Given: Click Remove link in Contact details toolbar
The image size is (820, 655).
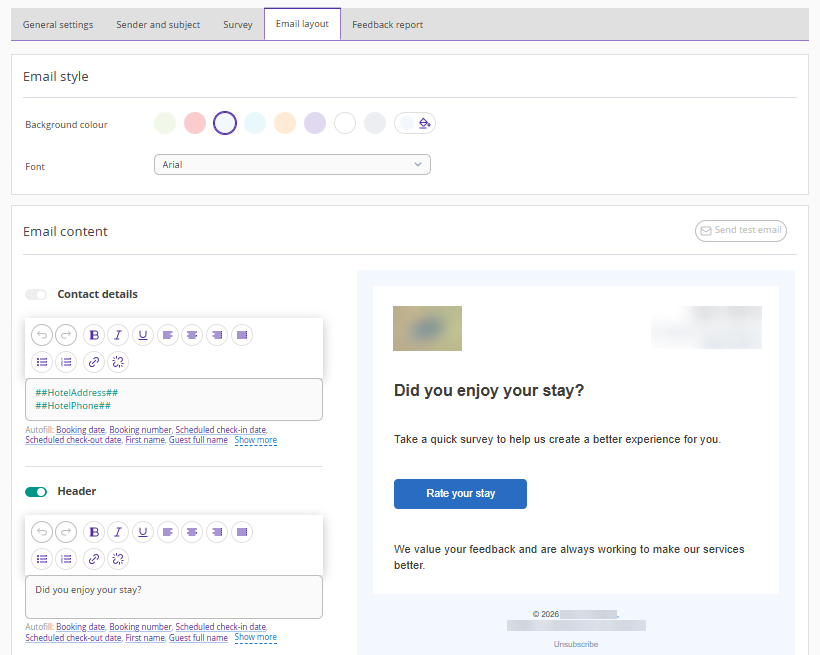Looking at the screenshot, I should [118, 362].
